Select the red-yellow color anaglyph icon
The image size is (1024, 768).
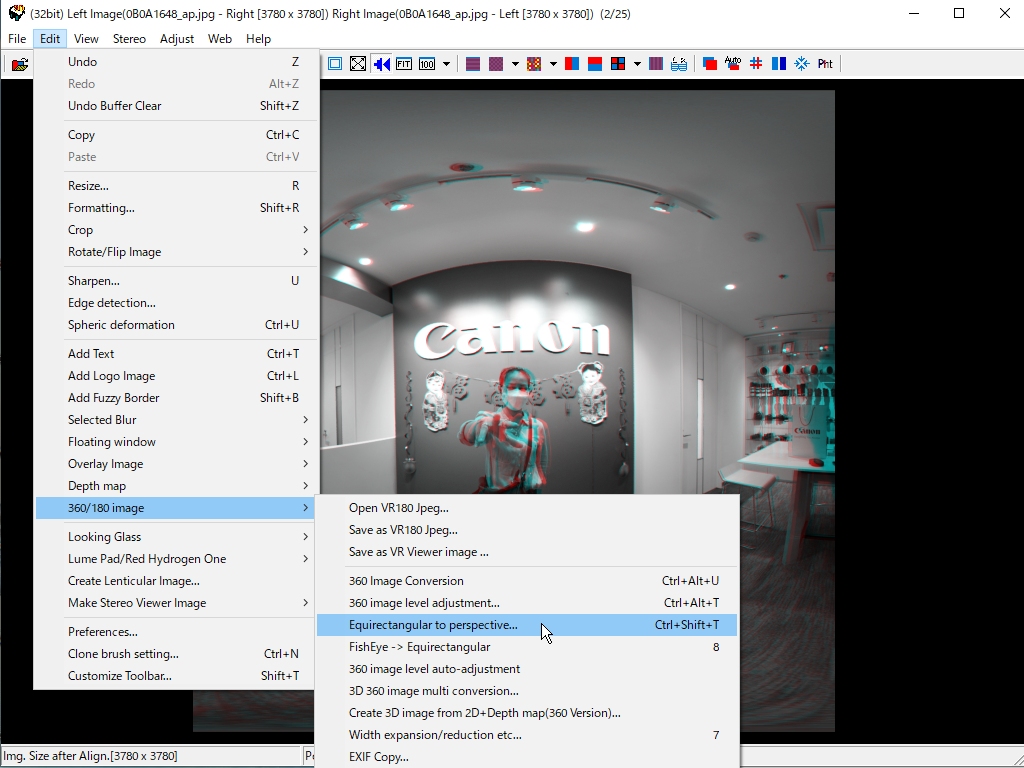[x=534, y=63]
